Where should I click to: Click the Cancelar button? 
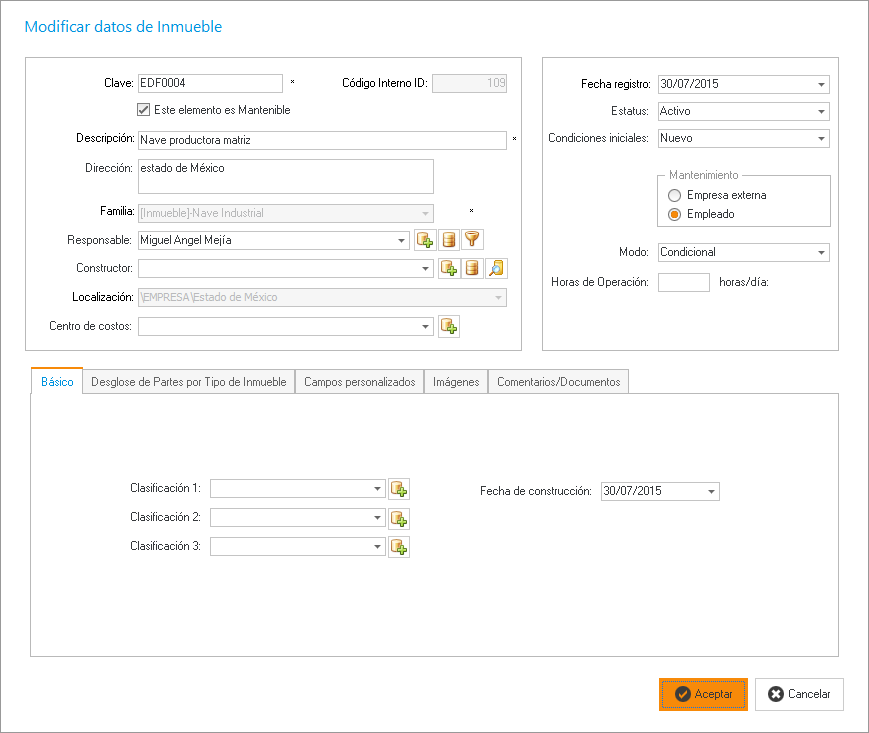tap(799, 694)
